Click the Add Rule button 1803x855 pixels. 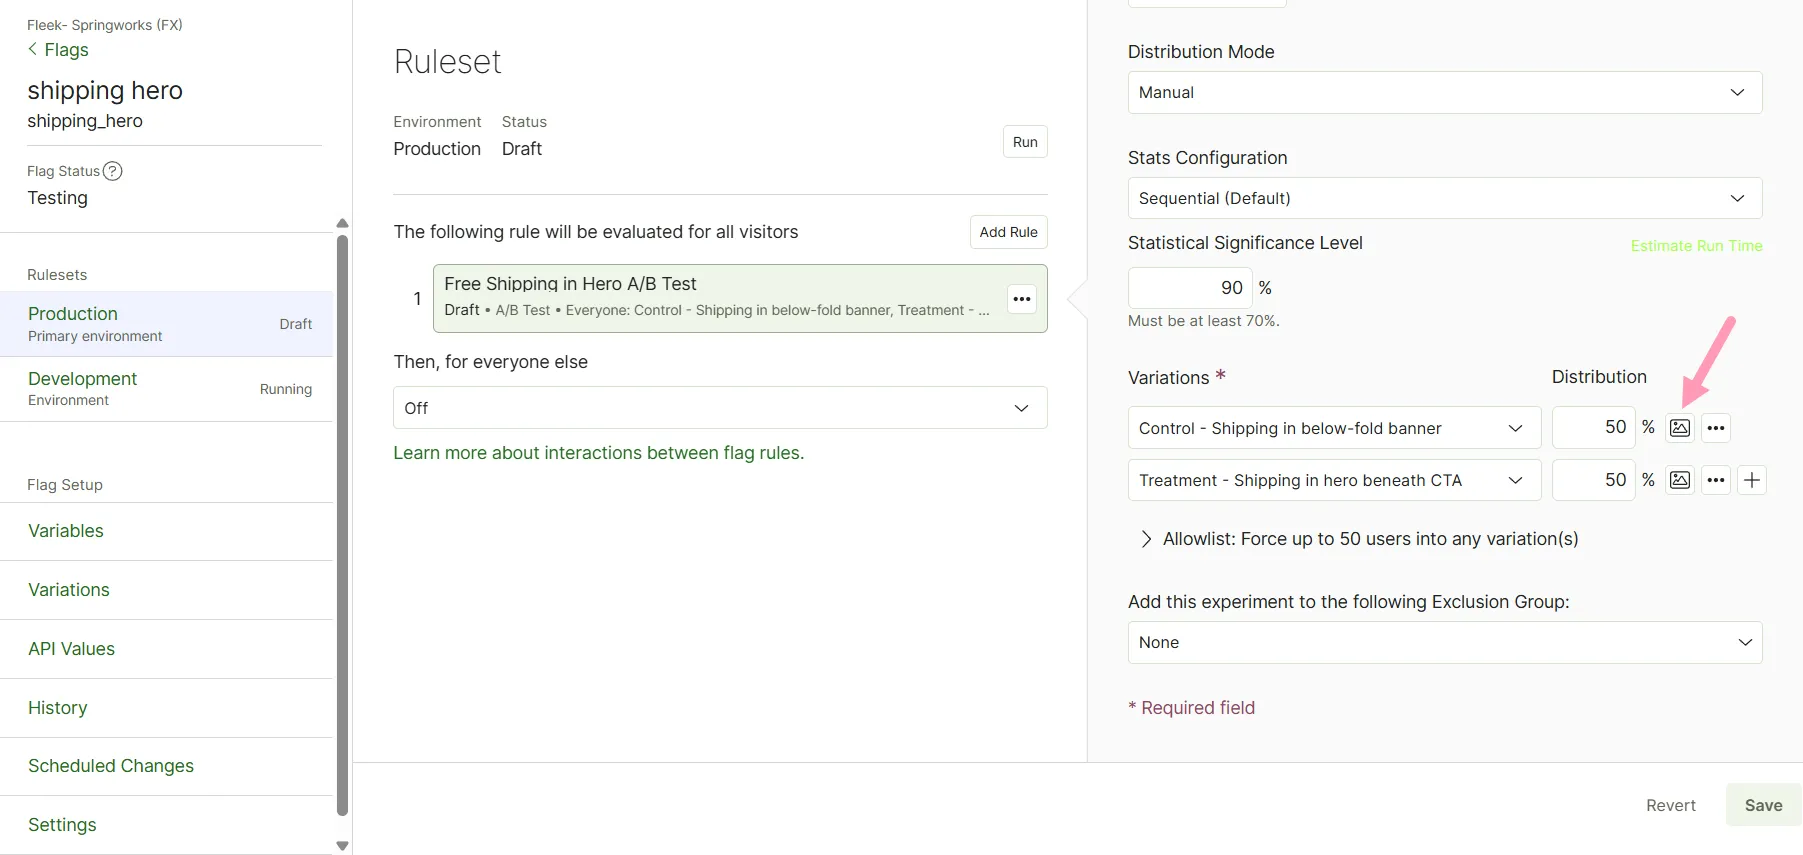1008,232
